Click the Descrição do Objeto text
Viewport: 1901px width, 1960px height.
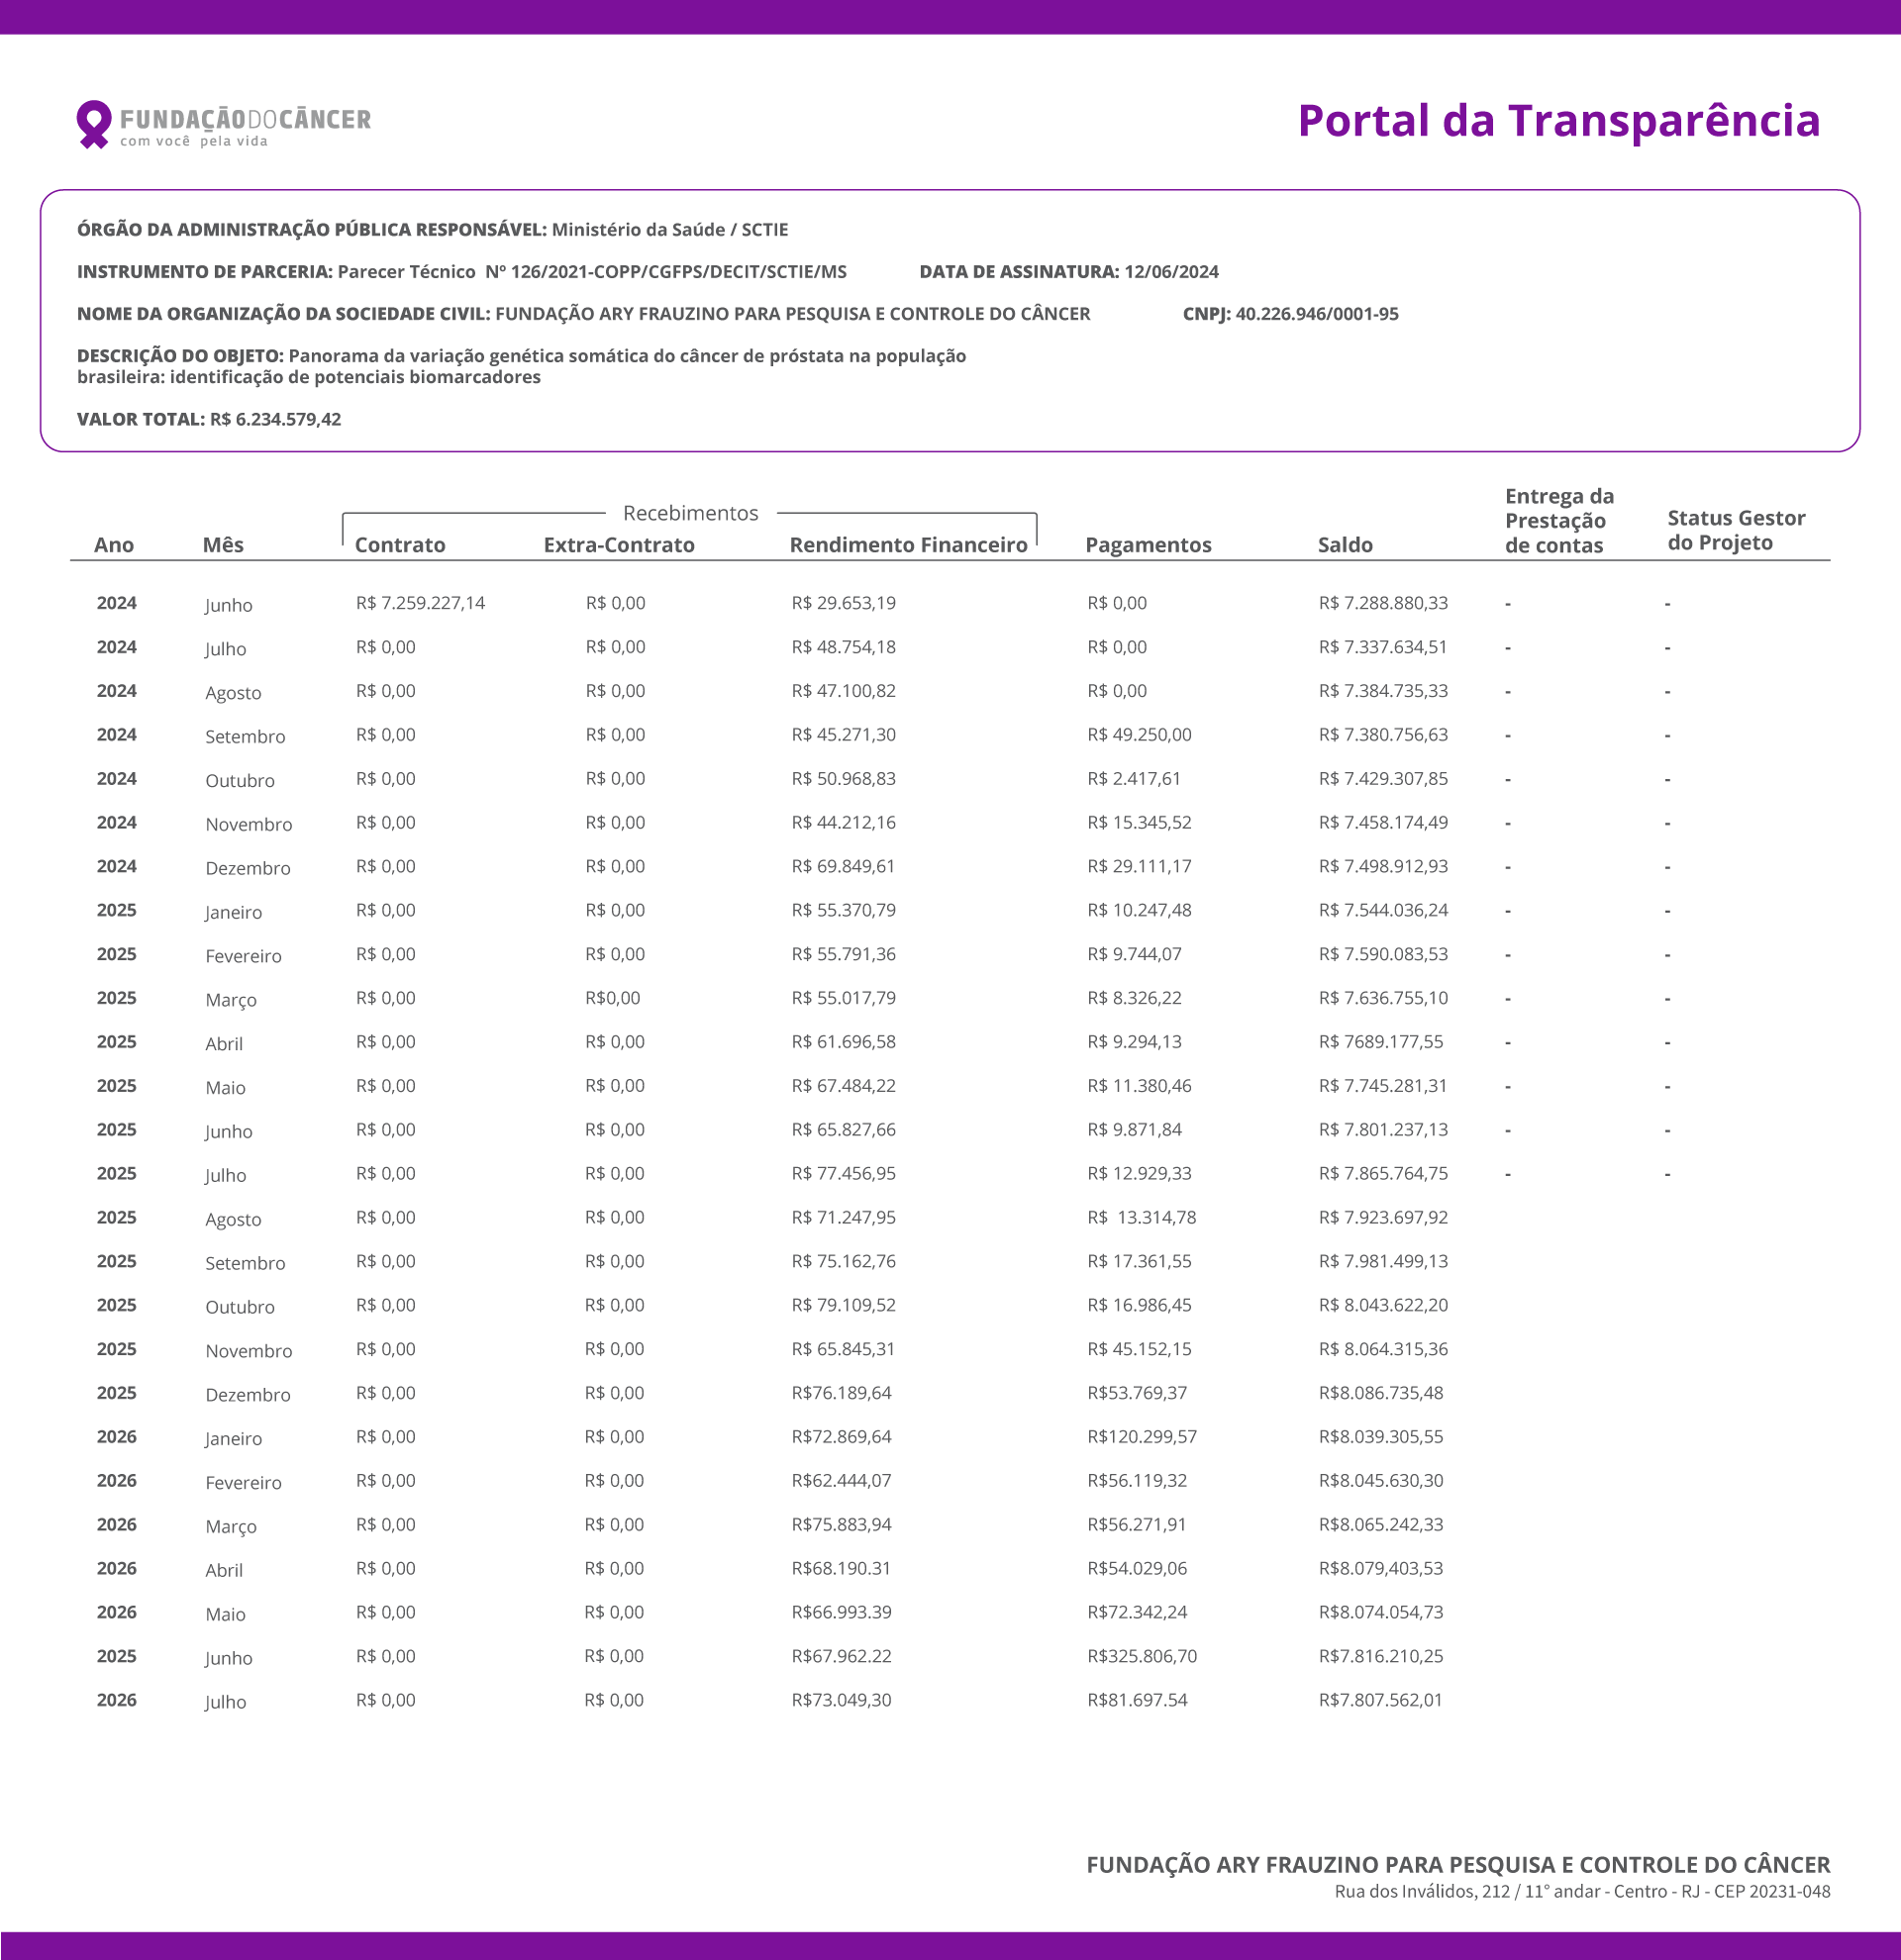point(521,367)
